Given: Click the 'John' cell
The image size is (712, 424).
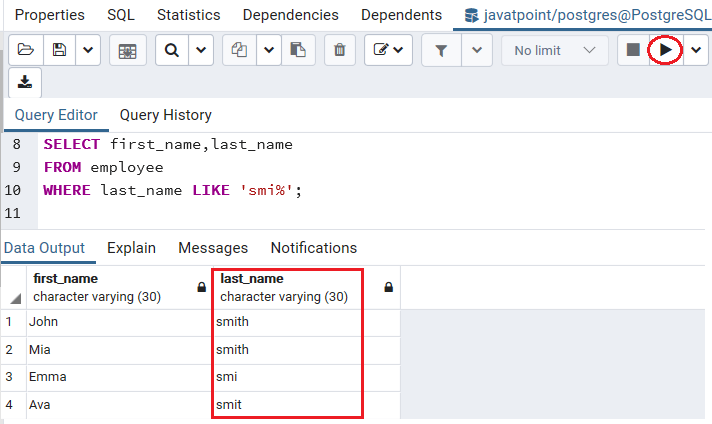Looking at the screenshot, I should [119, 322].
